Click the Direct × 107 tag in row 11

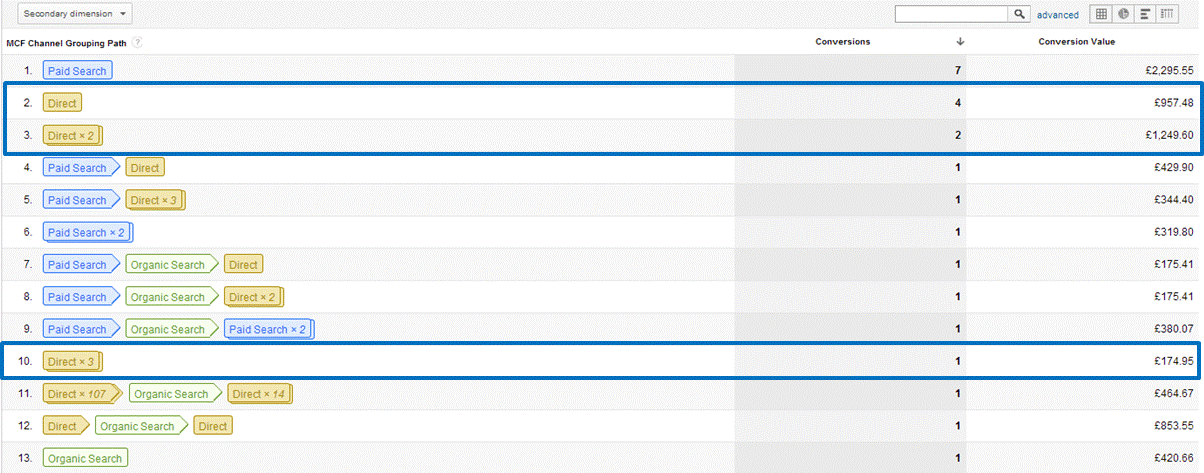pyautogui.click(x=83, y=394)
